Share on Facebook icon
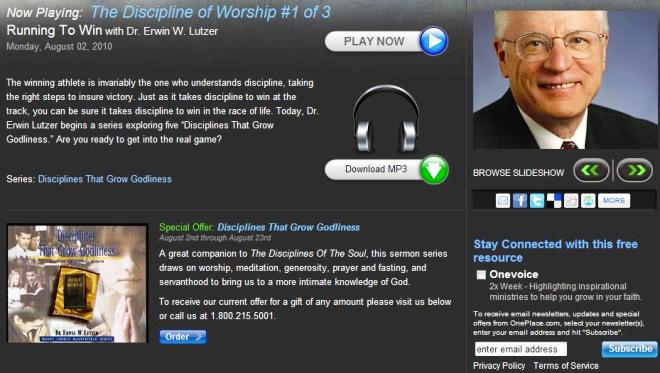The image size is (660, 373). (x=520, y=200)
